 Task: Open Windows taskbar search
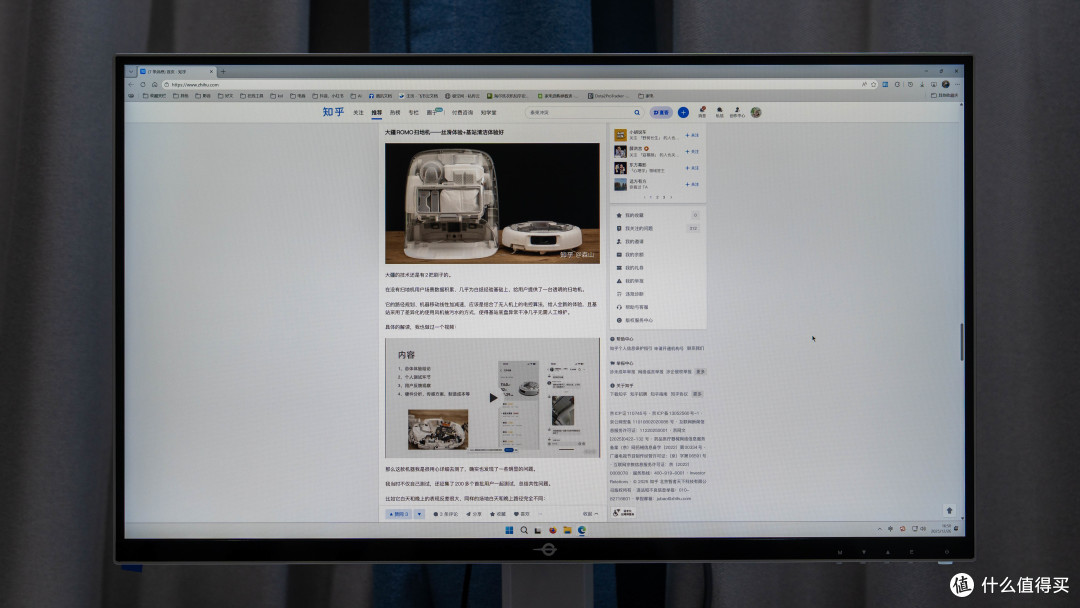[x=523, y=530]
